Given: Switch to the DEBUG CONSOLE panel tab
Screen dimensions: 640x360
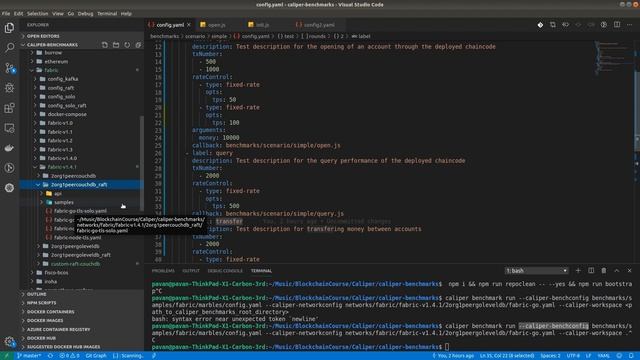Looking at the screenshot, I should 225,271.
